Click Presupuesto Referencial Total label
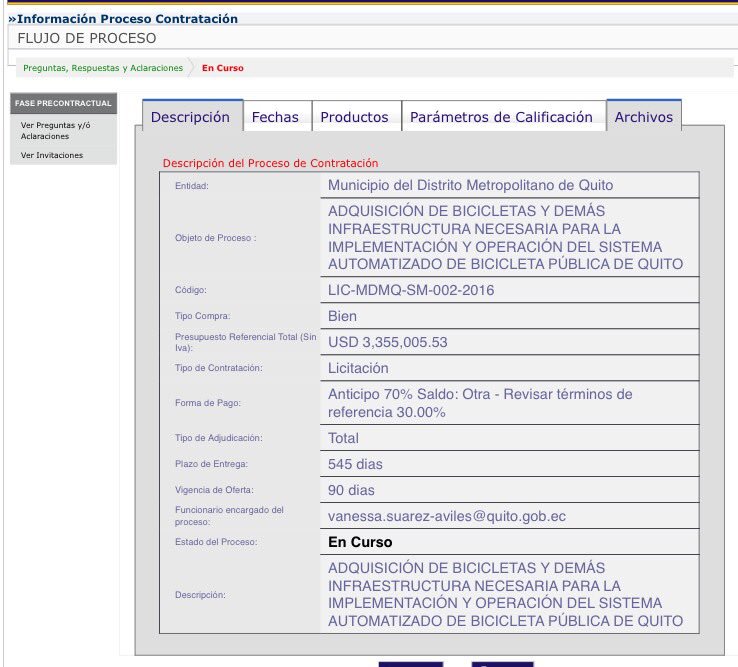 (245, 342)
